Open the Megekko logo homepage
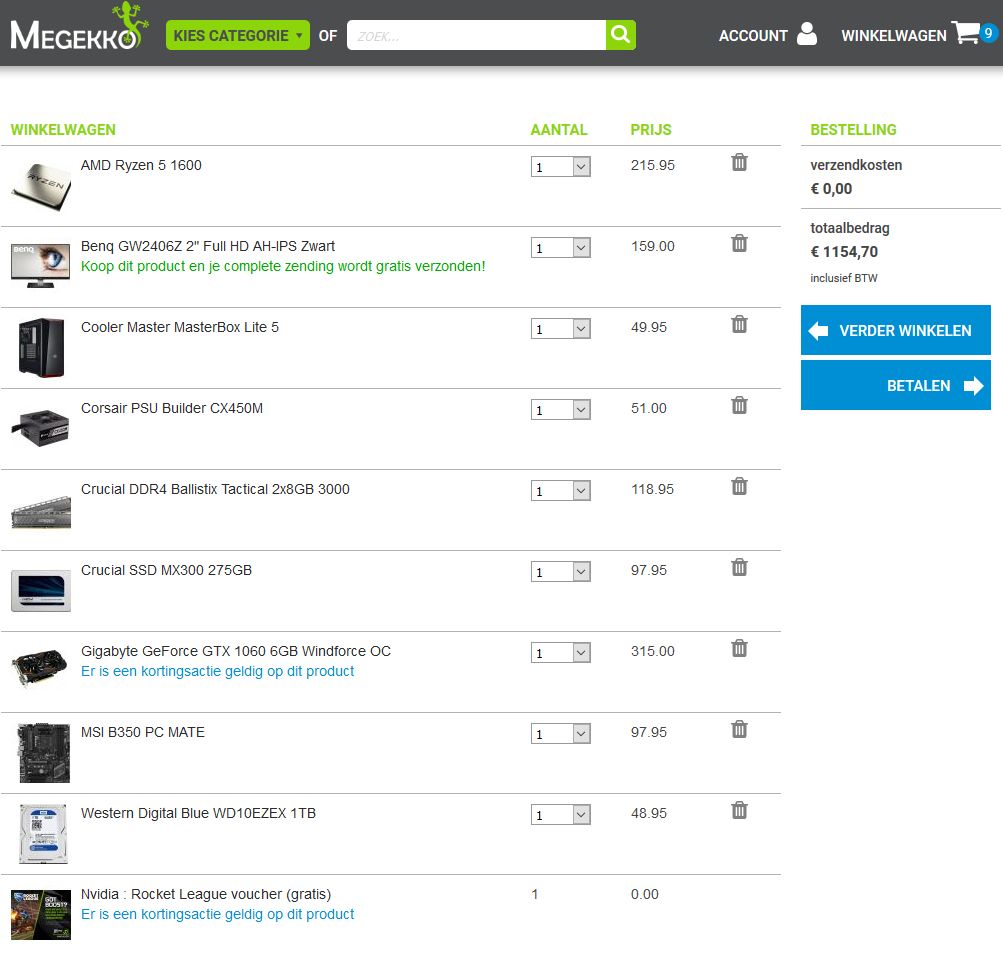 point(79,27)
